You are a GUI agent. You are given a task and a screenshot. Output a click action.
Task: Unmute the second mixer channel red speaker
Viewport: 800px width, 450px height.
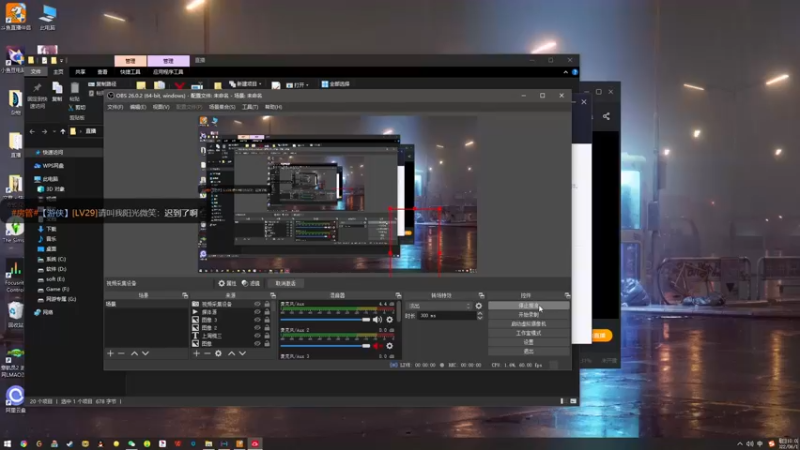377,346
